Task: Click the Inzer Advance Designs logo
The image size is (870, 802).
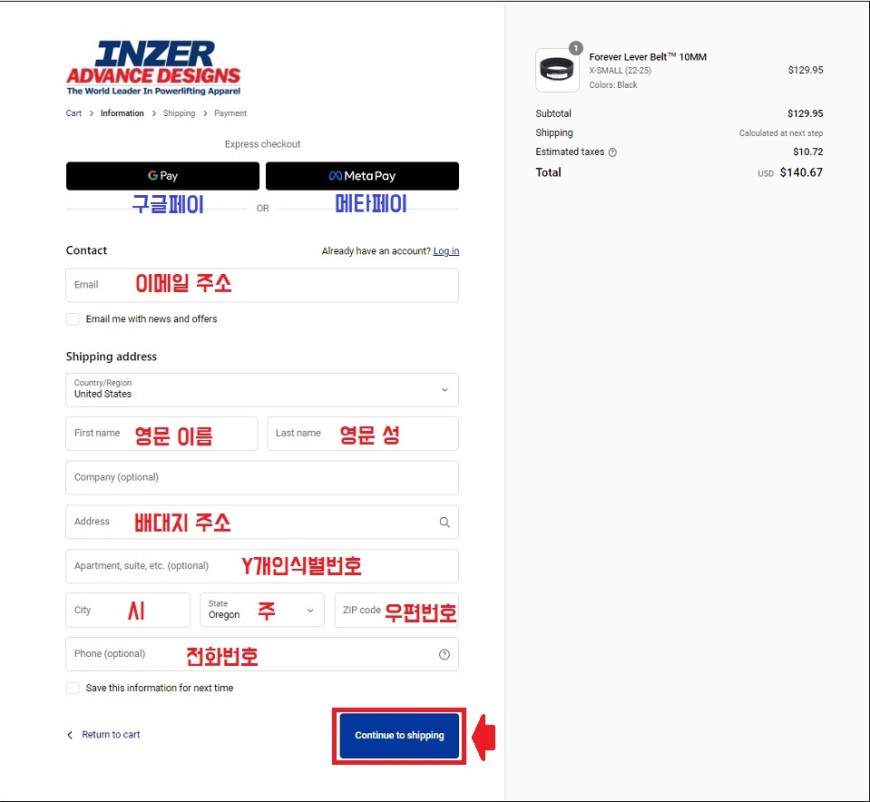Action: click(x=153, y=68)
